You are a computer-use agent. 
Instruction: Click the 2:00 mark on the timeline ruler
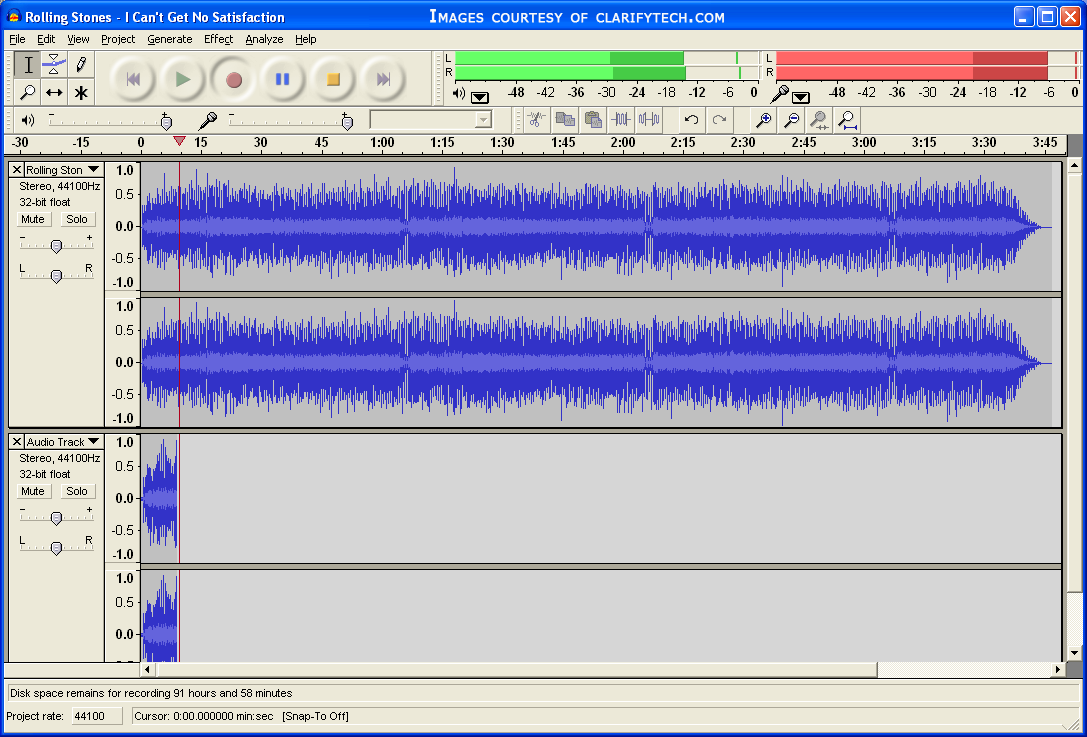point(623,143)
